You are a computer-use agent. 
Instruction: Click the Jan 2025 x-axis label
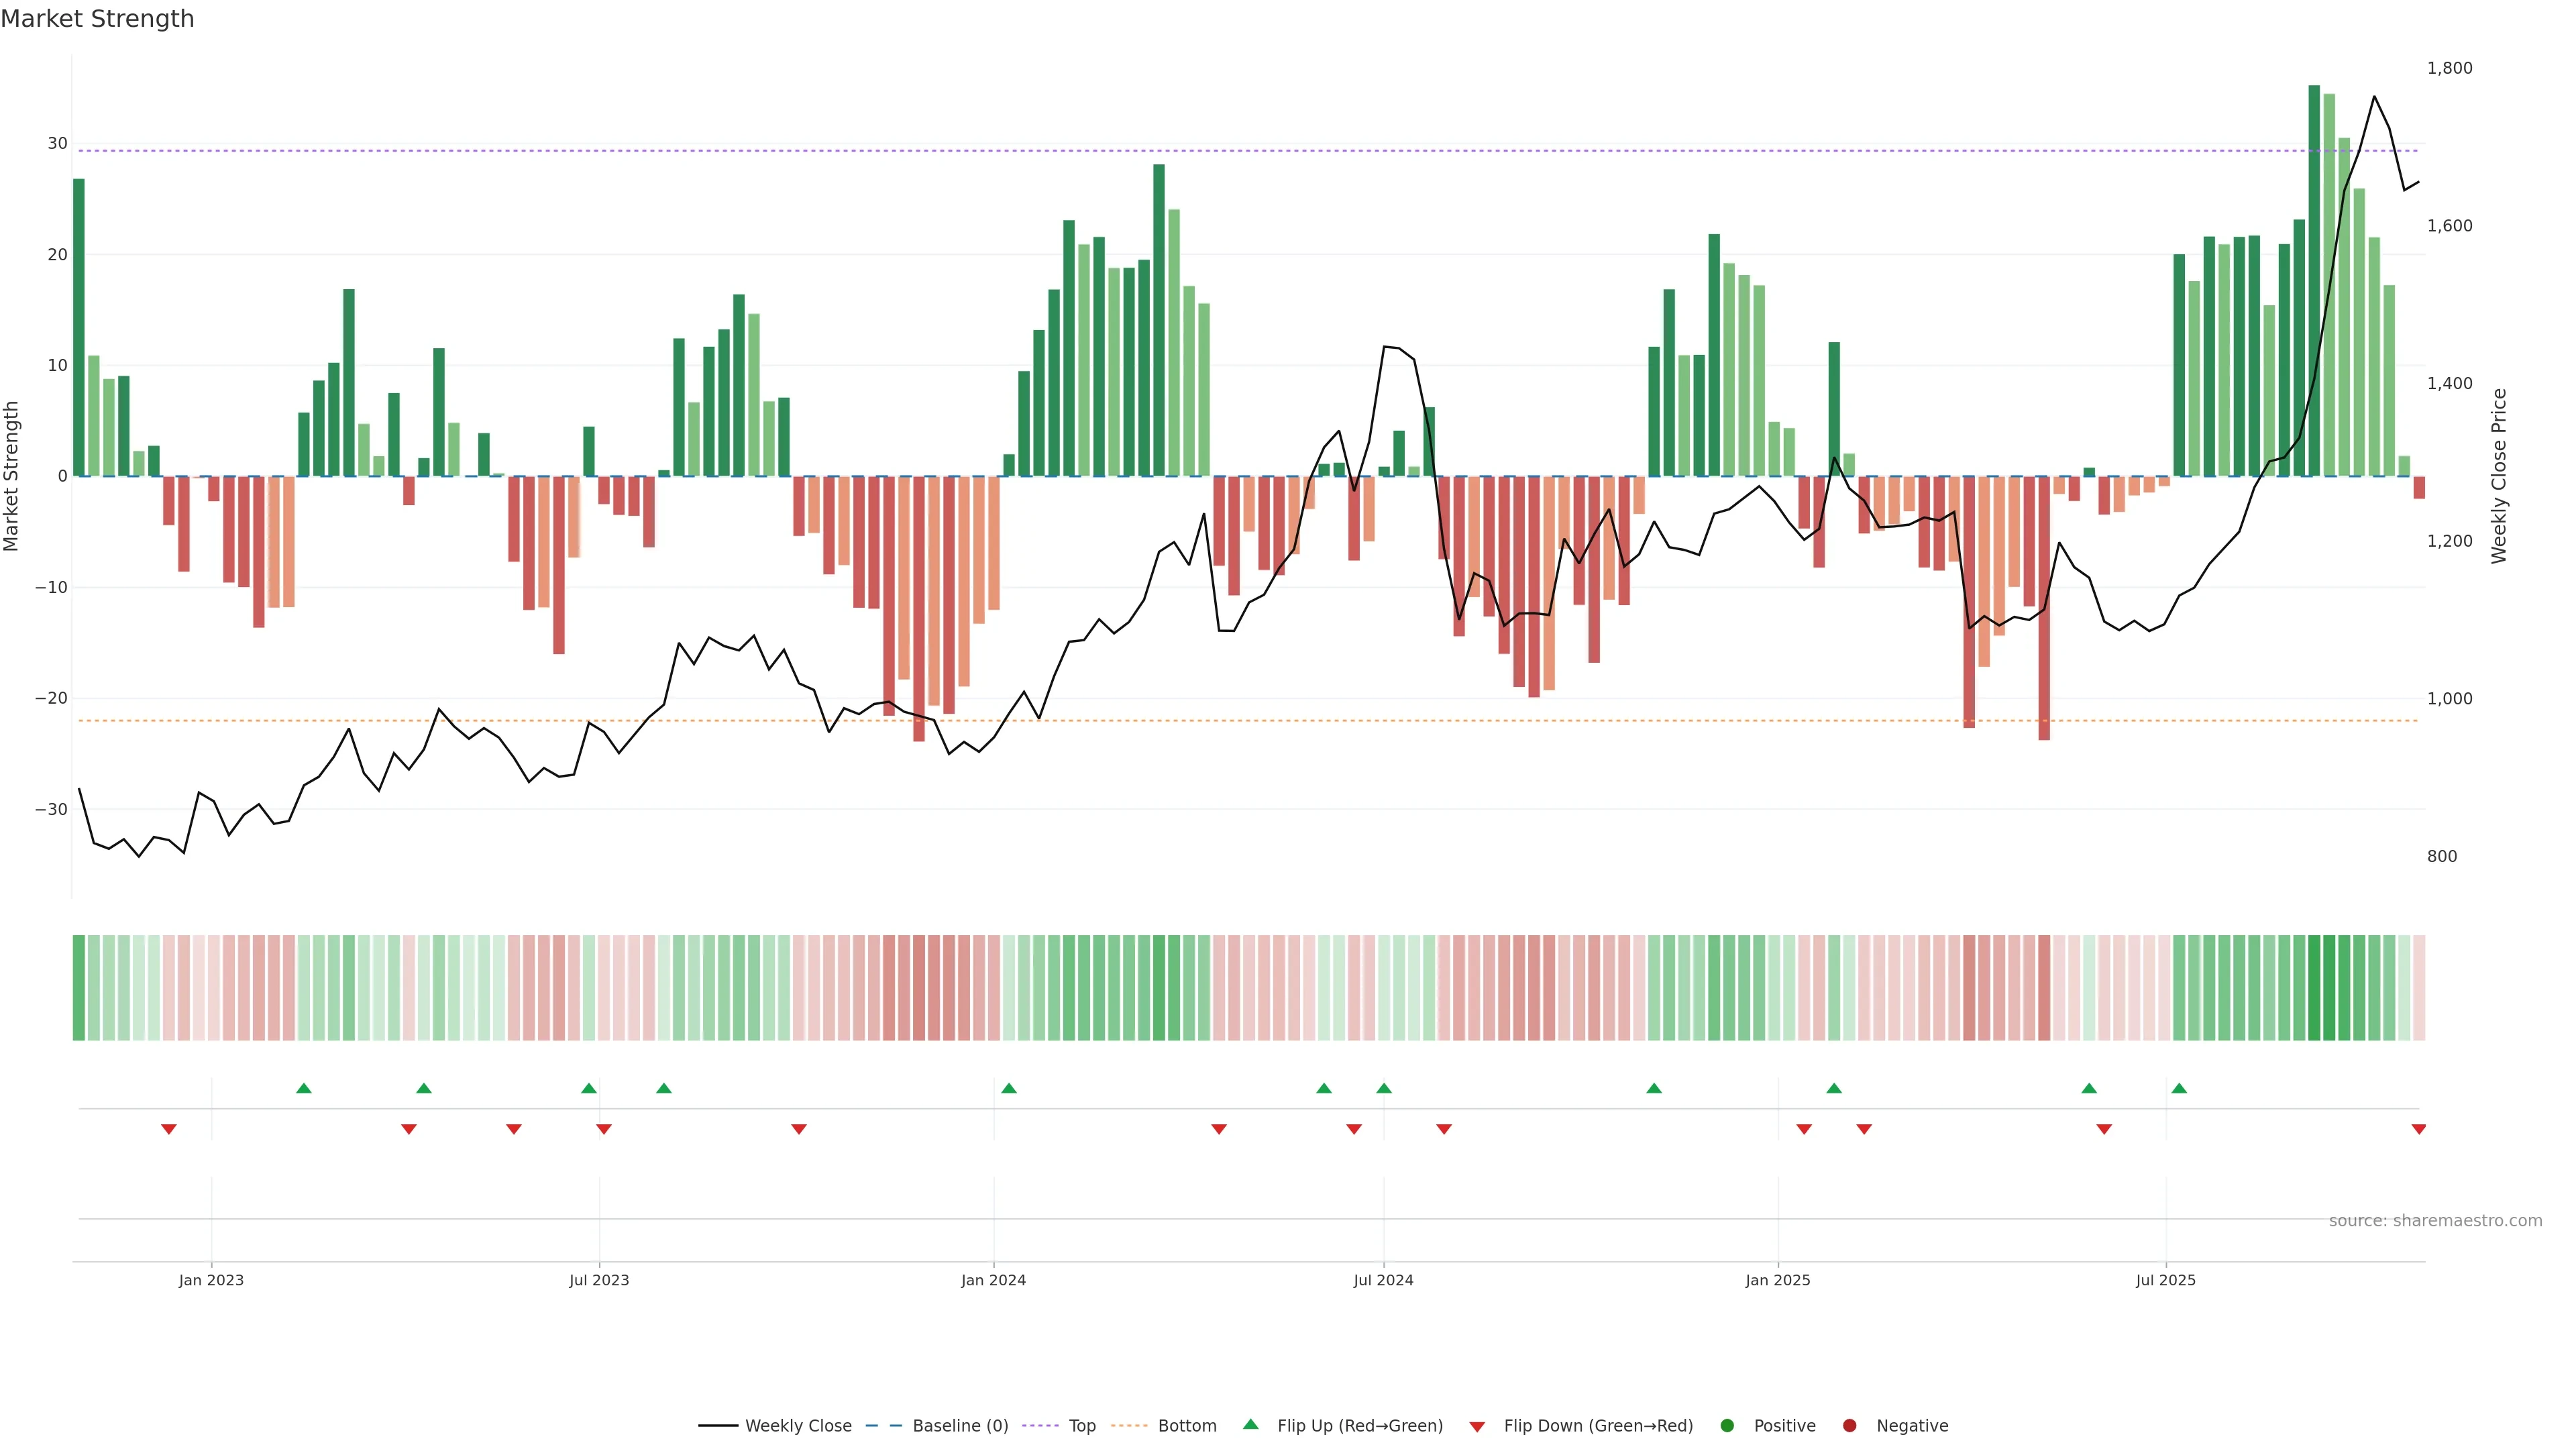coord(1778,1280)
